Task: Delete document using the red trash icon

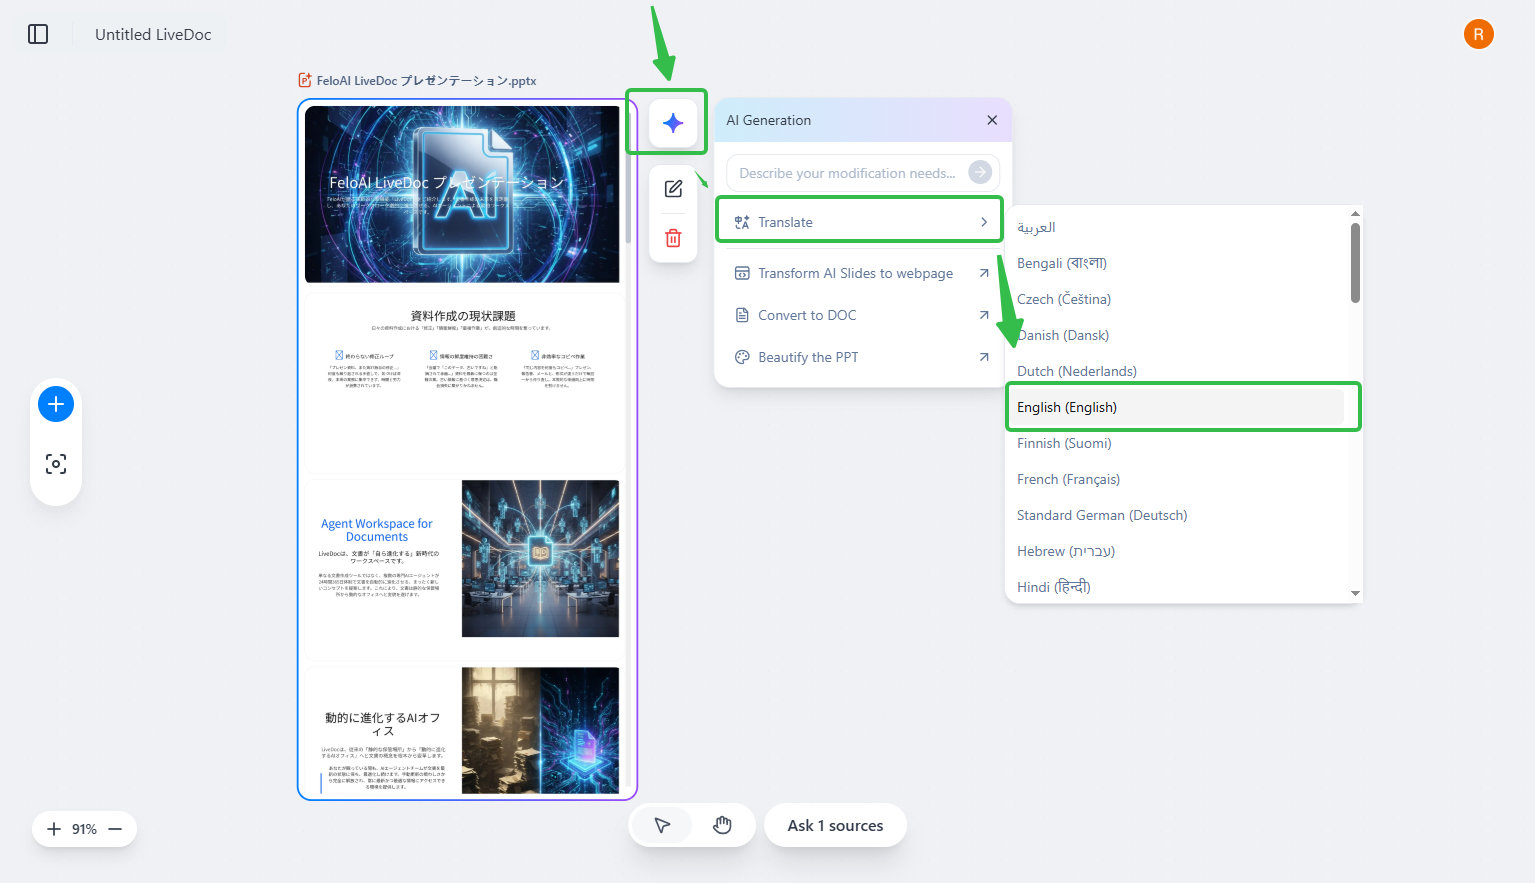Action: (x=673, y=238)
